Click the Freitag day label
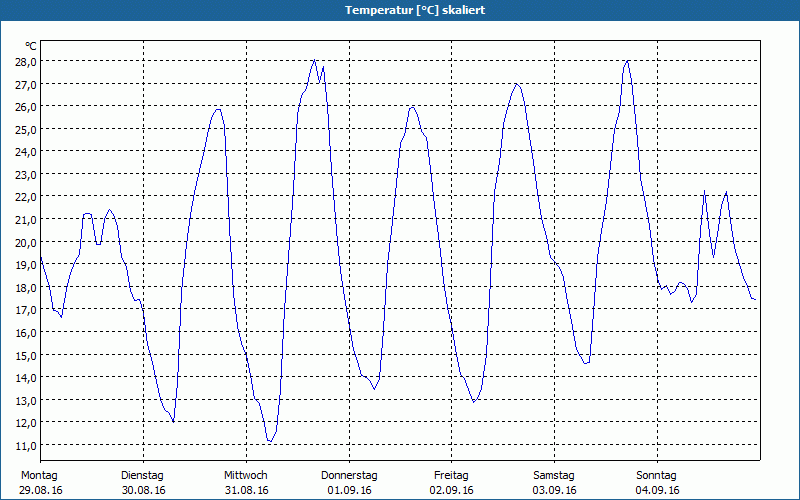The width and height of the screenshot is (800, 500). [452, 475]
